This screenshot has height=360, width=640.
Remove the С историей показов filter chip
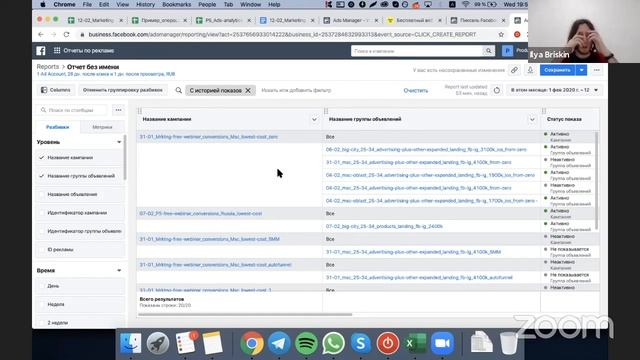(248, 90)
